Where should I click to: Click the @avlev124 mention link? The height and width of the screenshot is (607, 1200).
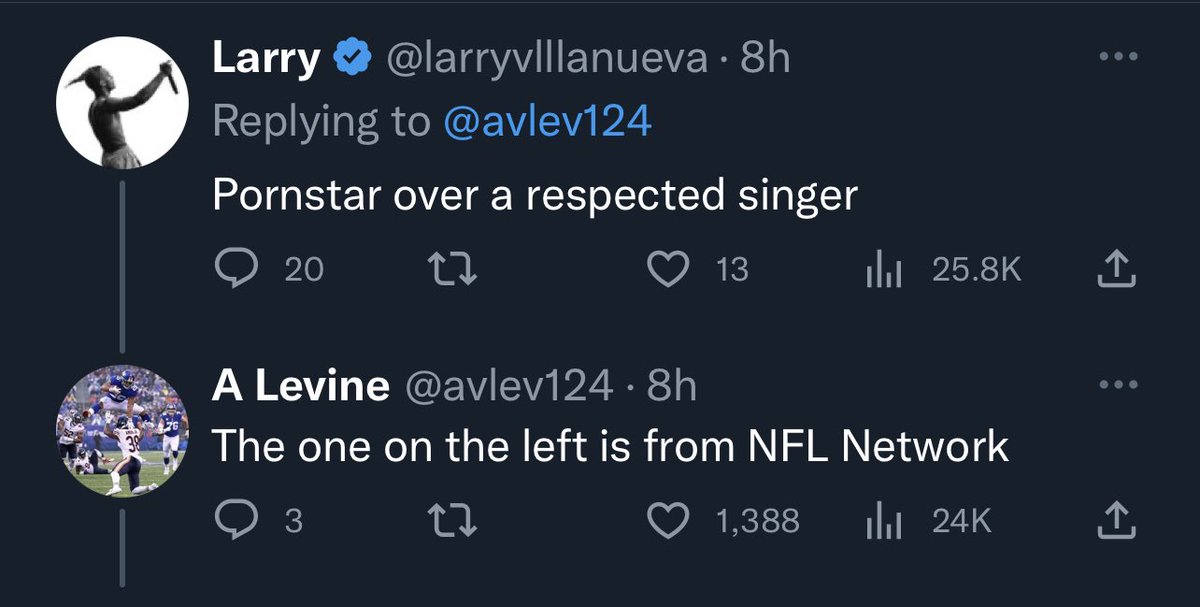click(x=544, y=122)
